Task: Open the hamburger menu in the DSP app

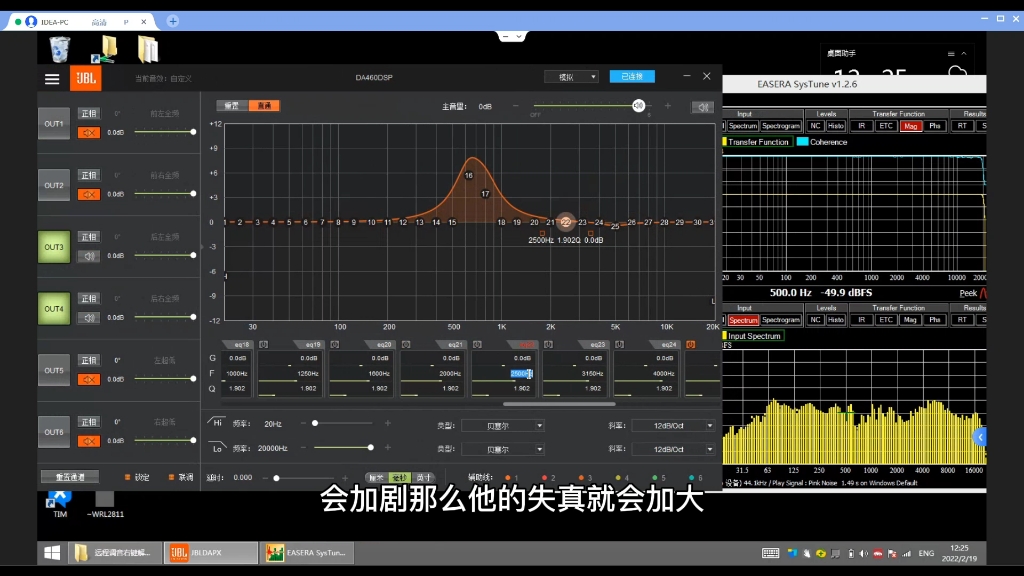Action: pyautogui.click(x=52, y=78)
